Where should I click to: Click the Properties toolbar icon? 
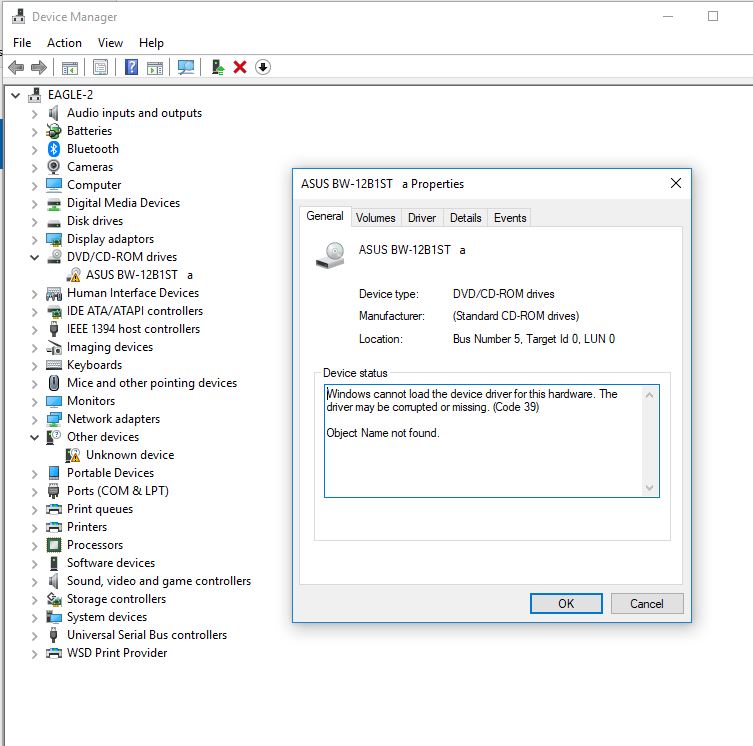[100, 67]
